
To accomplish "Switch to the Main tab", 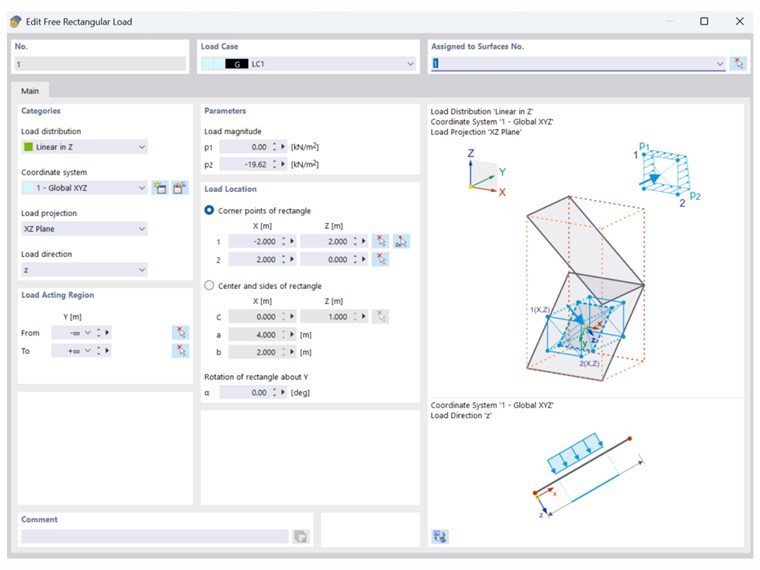I will (x=30, y=91).
